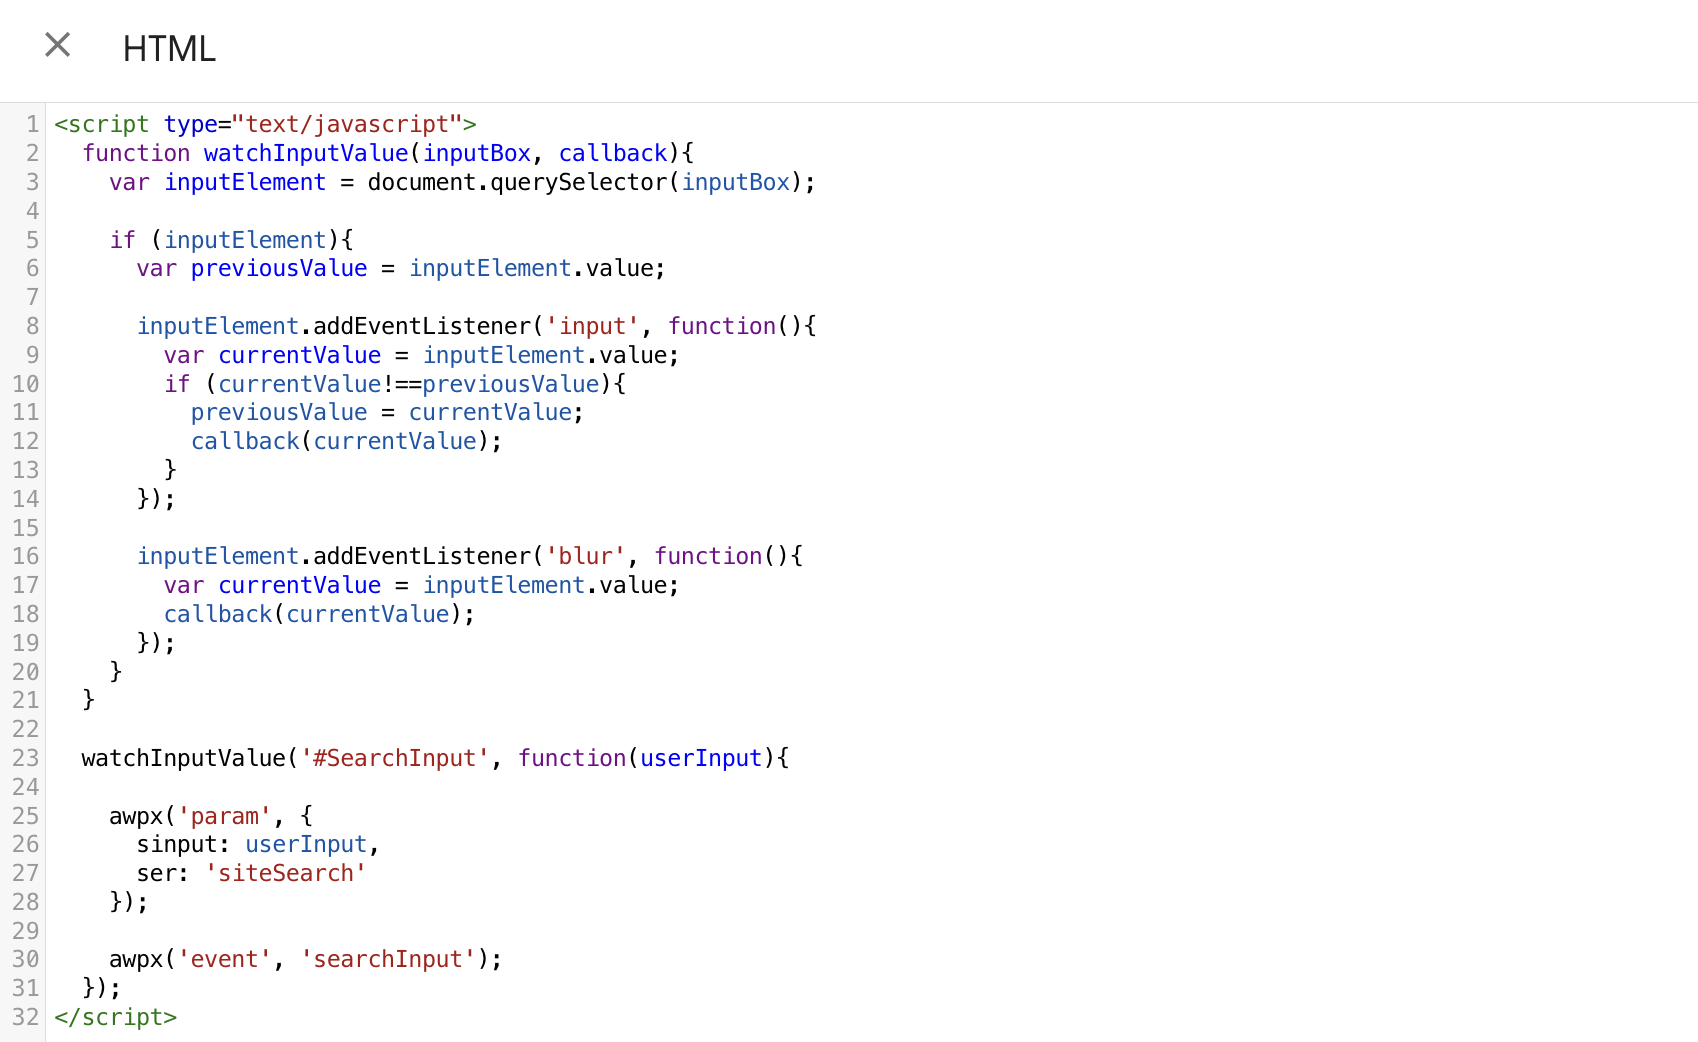
Task: Click line number 23 in the gutter
Action: click(x=25, y=758)
